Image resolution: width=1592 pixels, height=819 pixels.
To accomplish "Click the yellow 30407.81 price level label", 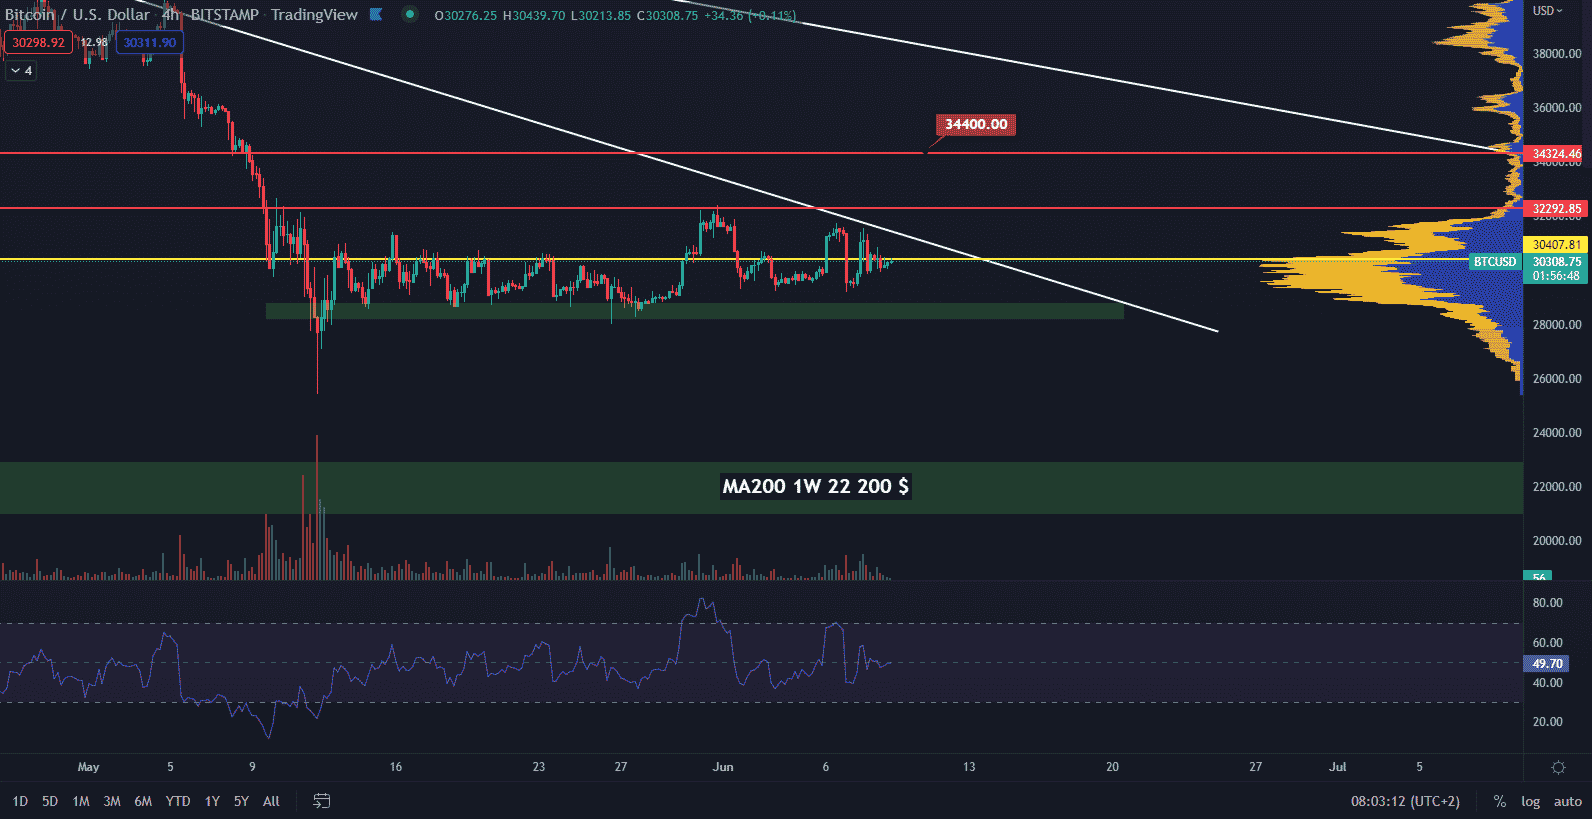I will pos(1556,245).
